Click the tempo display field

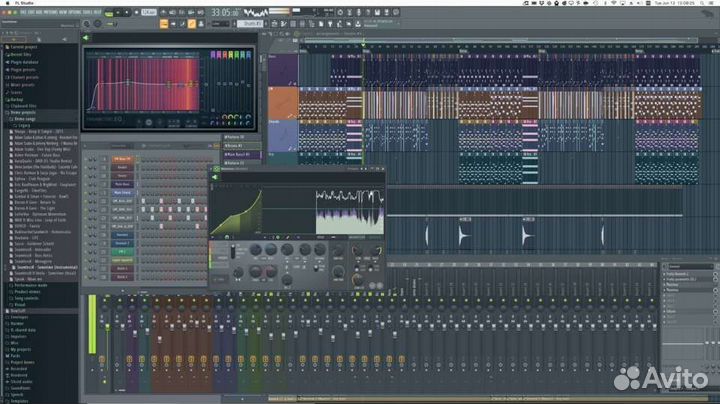(149, 12)
